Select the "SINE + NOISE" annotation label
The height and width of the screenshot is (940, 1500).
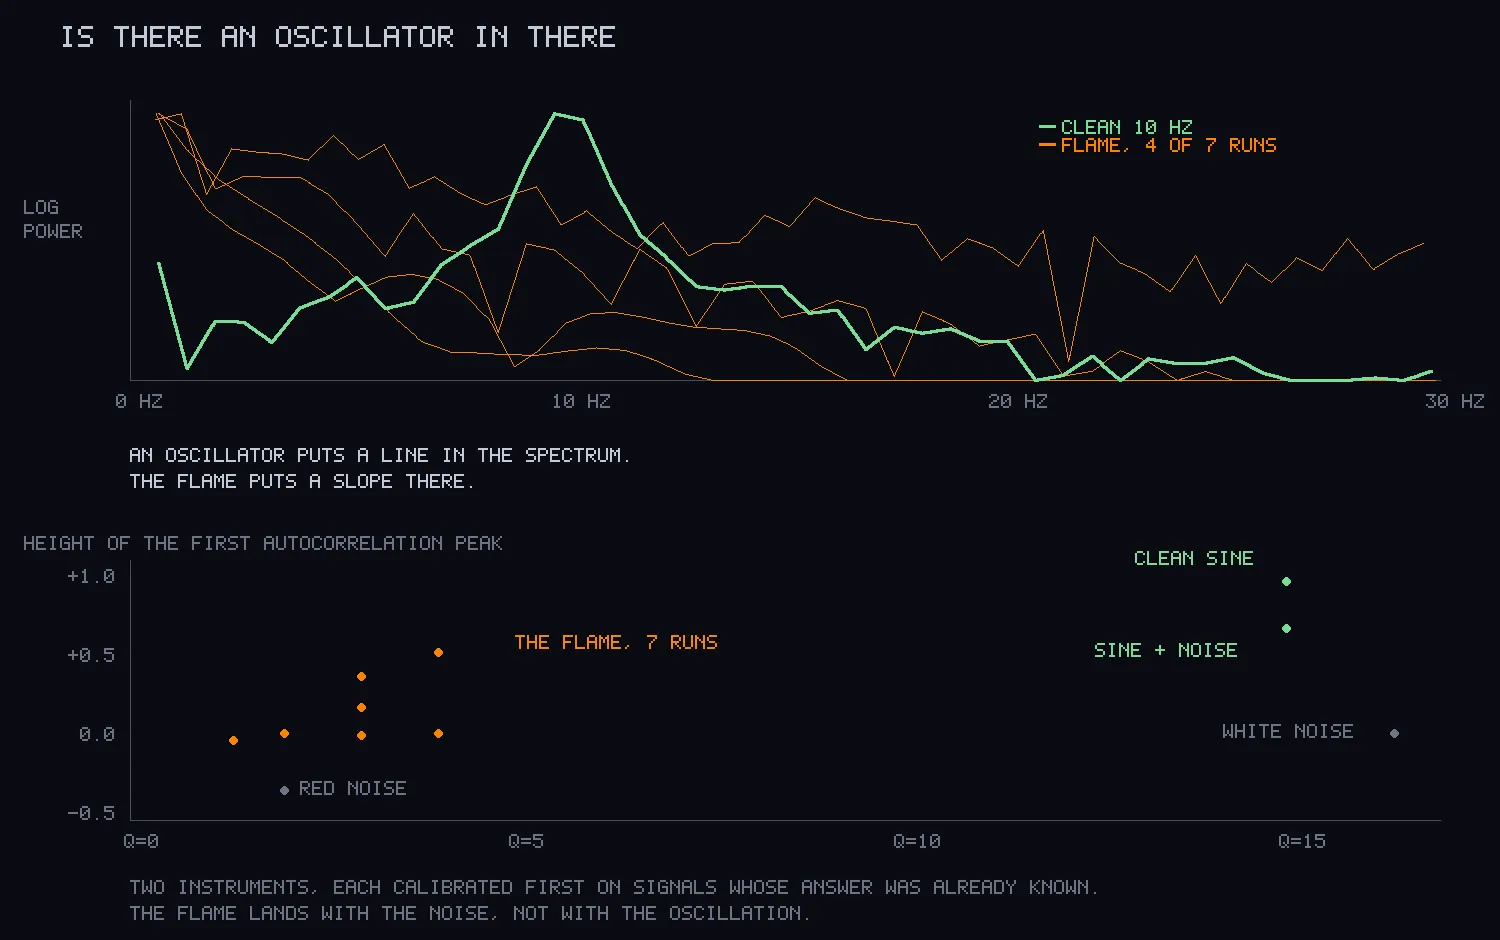click(x=1166, y=650)
